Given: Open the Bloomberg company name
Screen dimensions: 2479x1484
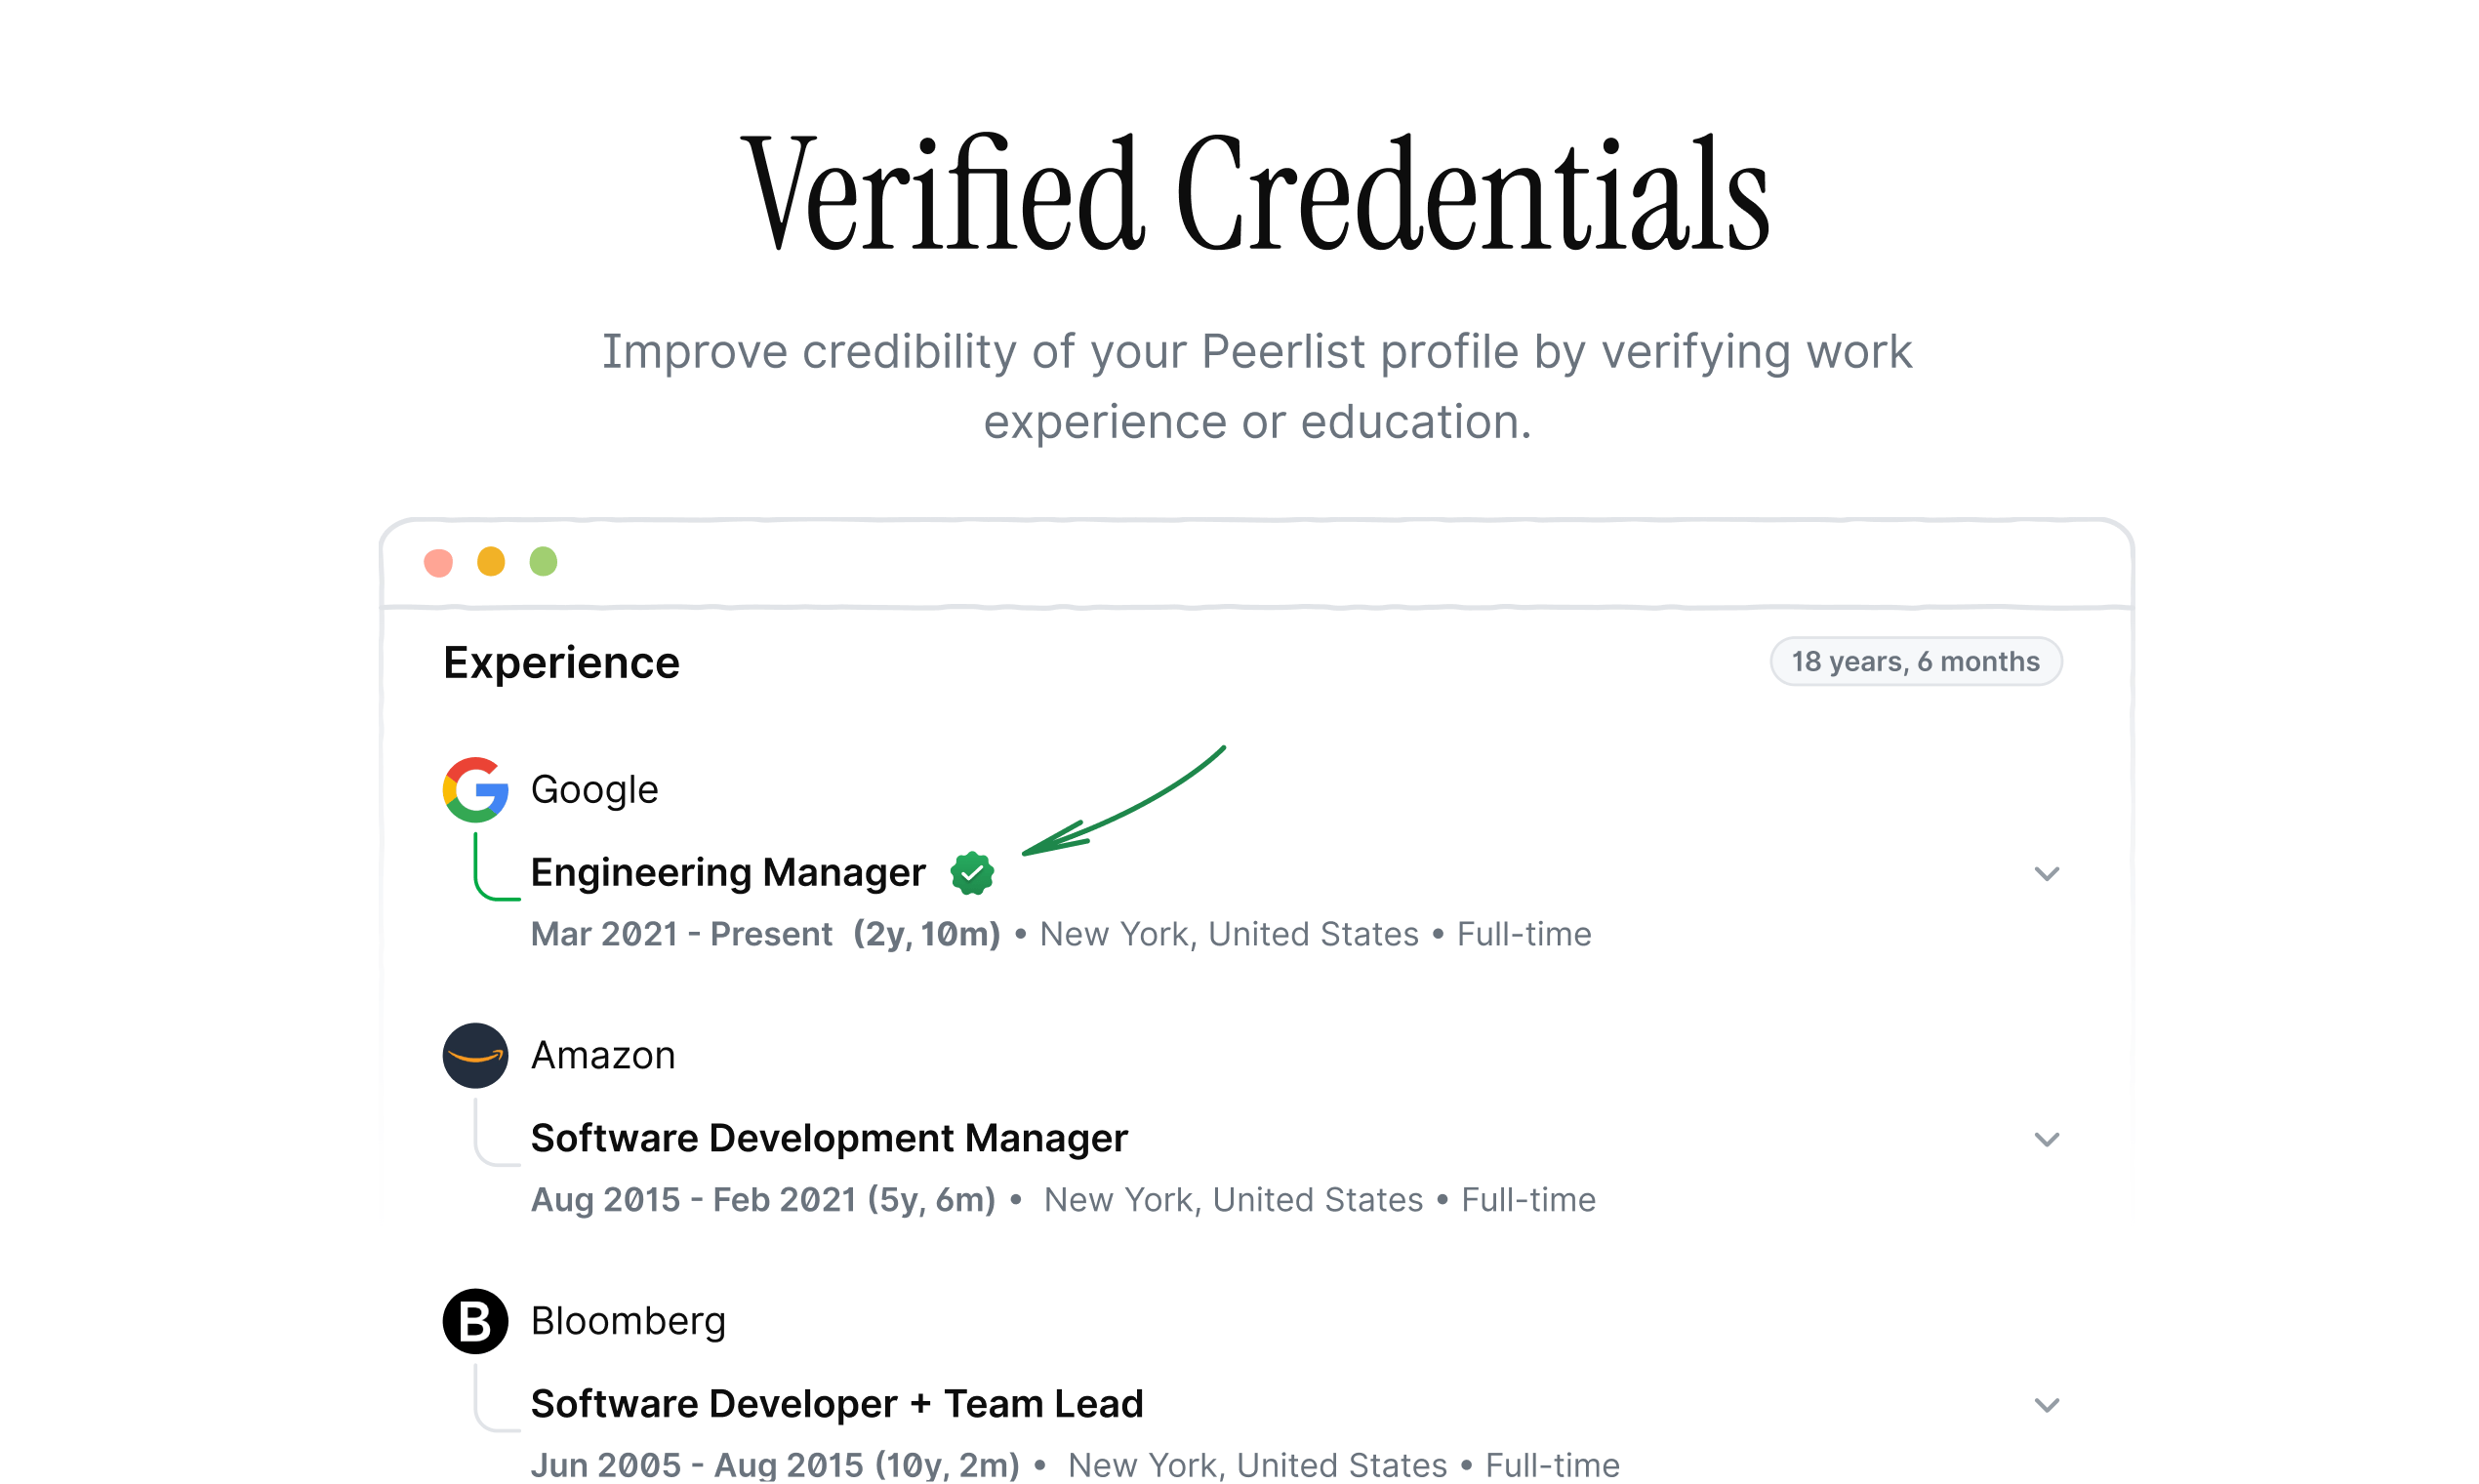Looking at the screenshot, I should point(628,1322).
